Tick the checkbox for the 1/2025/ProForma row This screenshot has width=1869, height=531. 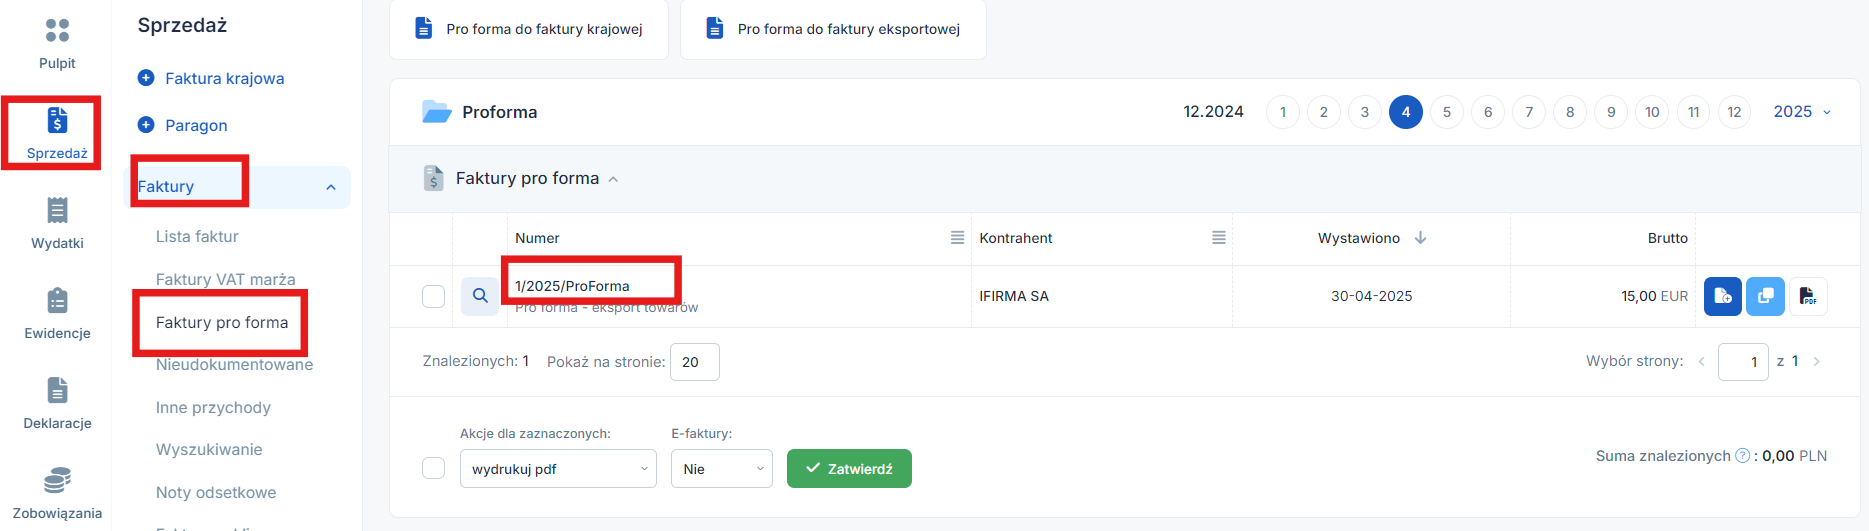coord(433,296)
